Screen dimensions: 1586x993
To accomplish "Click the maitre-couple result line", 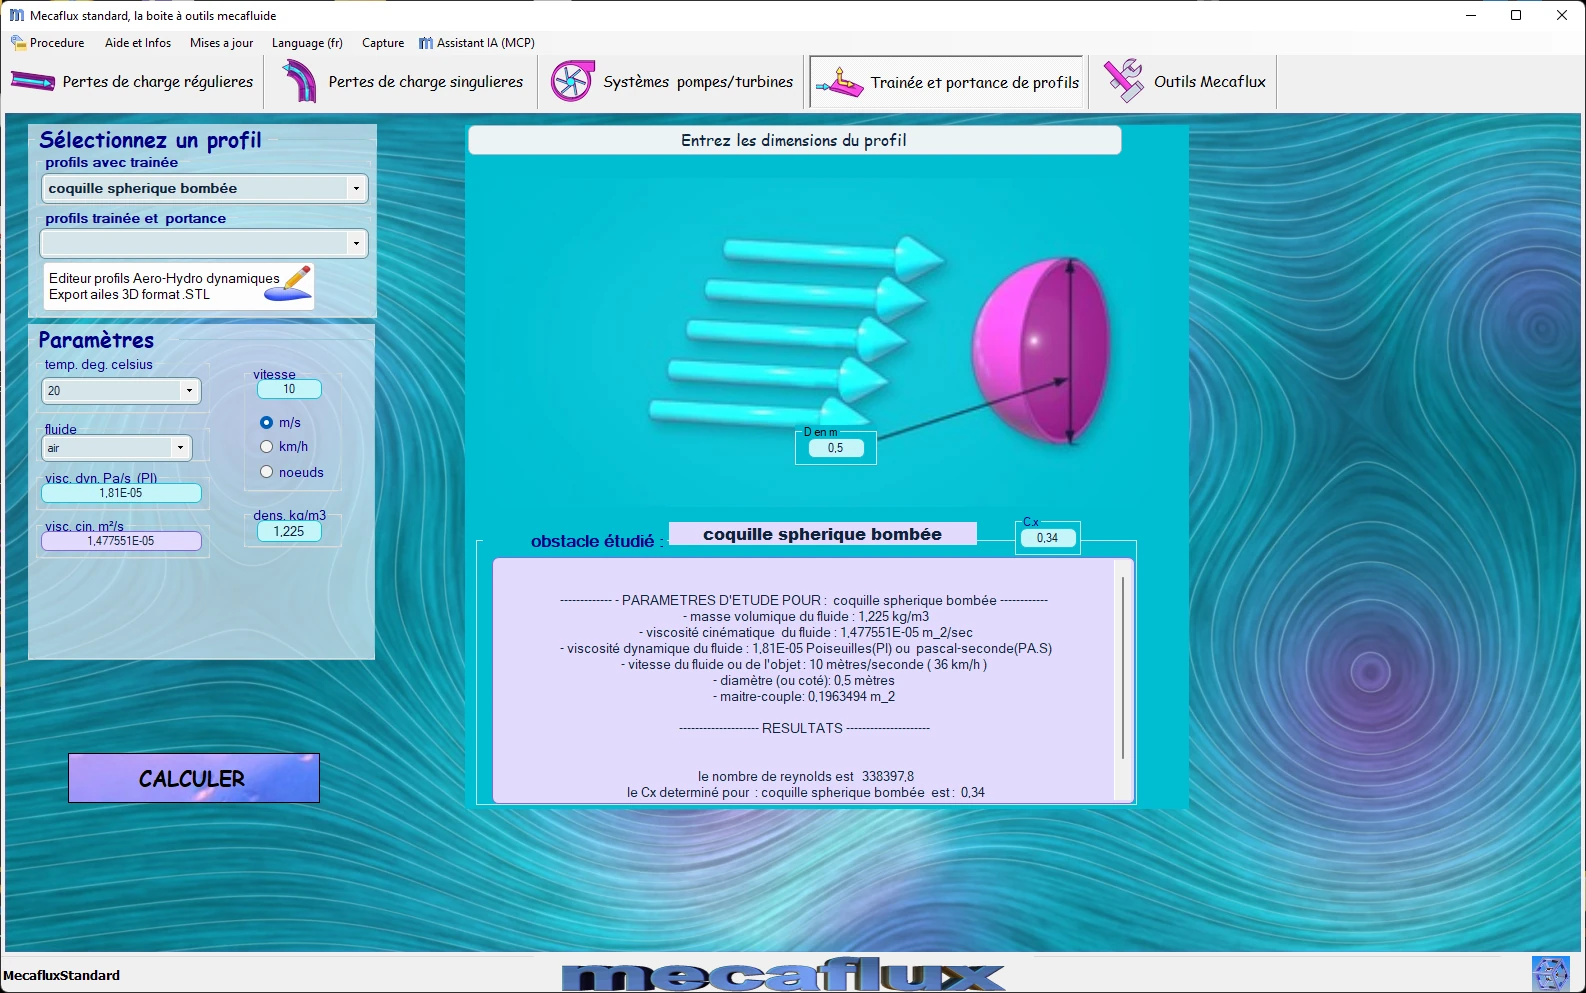I will 804,696.
